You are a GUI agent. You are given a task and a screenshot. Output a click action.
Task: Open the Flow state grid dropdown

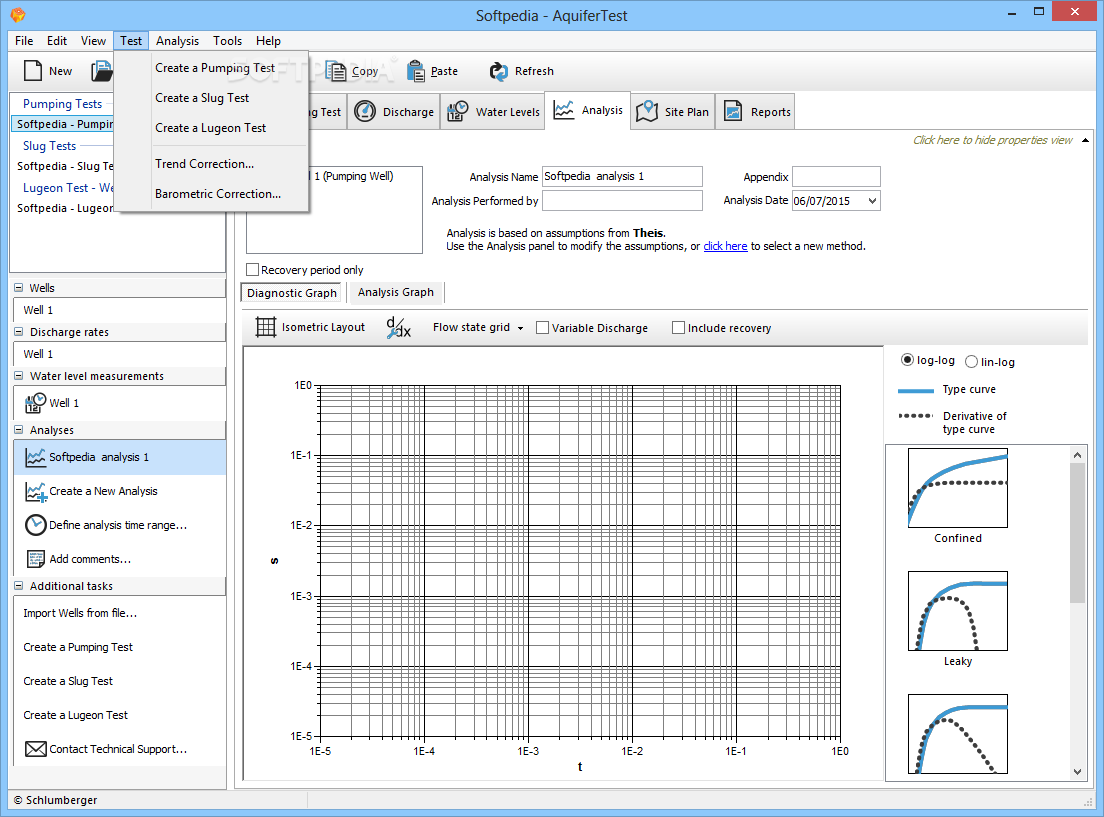point(520,328)
